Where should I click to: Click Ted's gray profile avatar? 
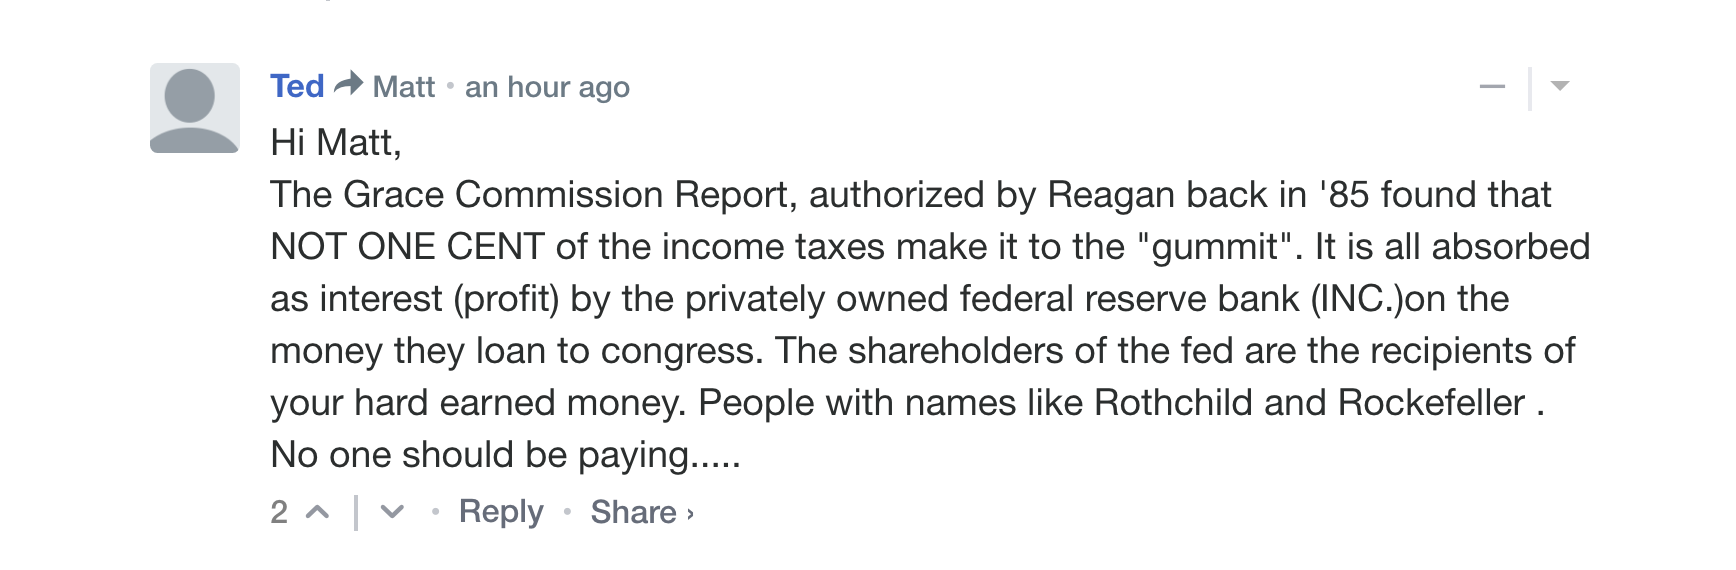[195, 108]
